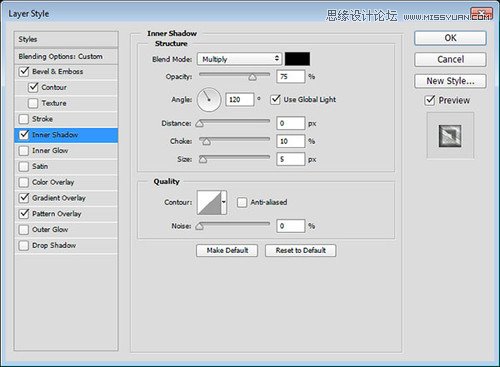
Task: Select the Texture sub-item label
Action: point(54,103)
